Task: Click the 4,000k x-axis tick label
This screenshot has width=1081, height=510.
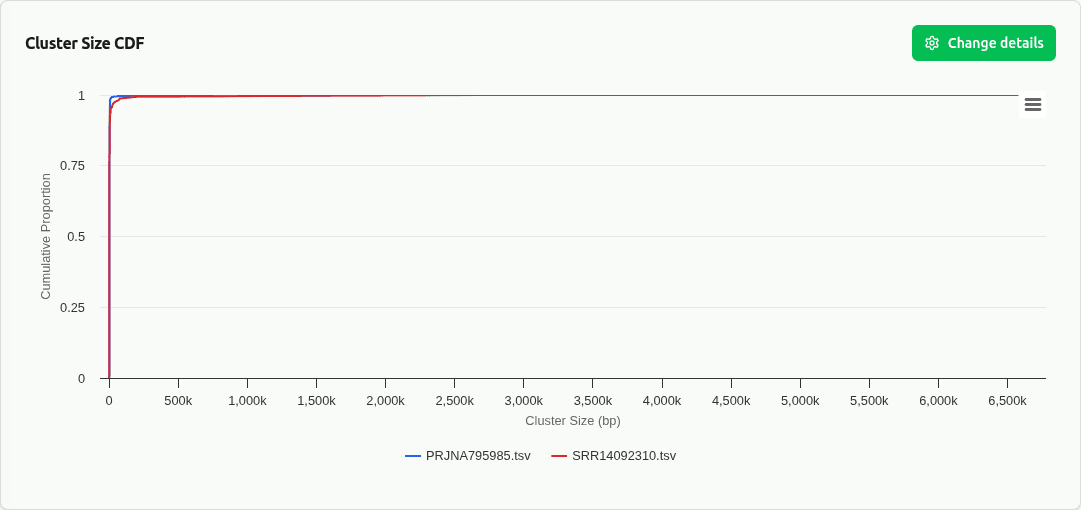Action: [661, 400]
